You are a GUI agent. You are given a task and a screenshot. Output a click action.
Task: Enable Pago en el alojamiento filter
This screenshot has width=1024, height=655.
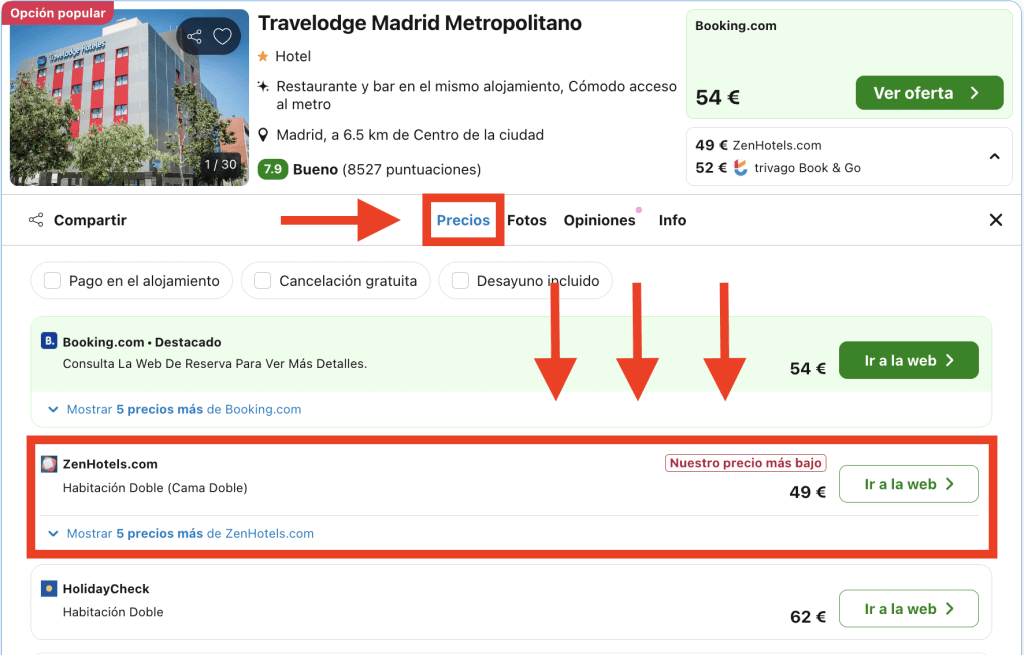pyautogui.click(x=53, y=281)
